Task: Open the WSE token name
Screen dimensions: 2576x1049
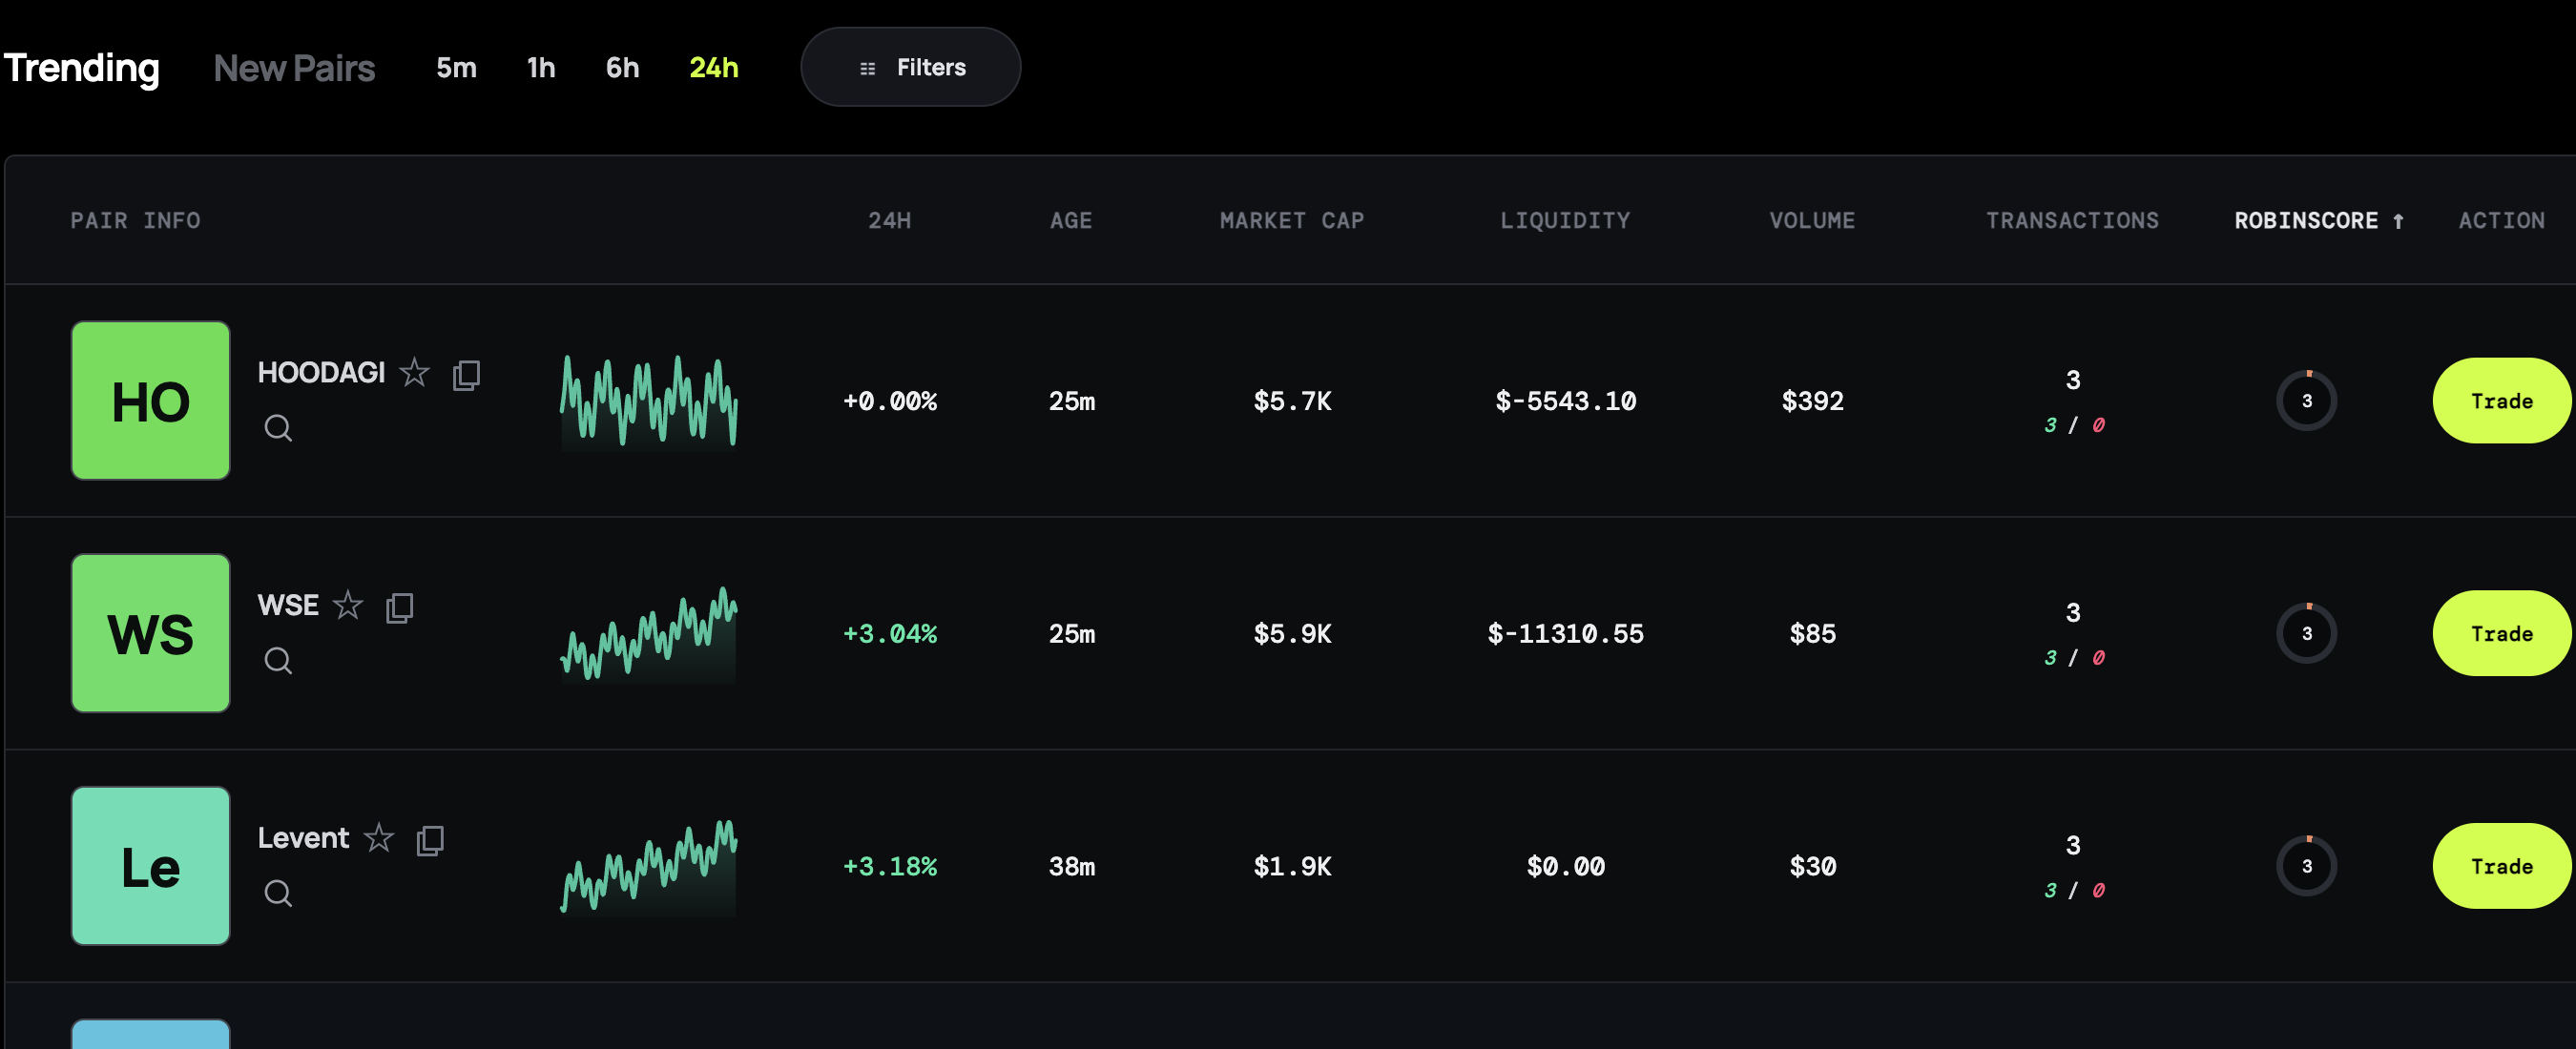Action: point(288,605)
